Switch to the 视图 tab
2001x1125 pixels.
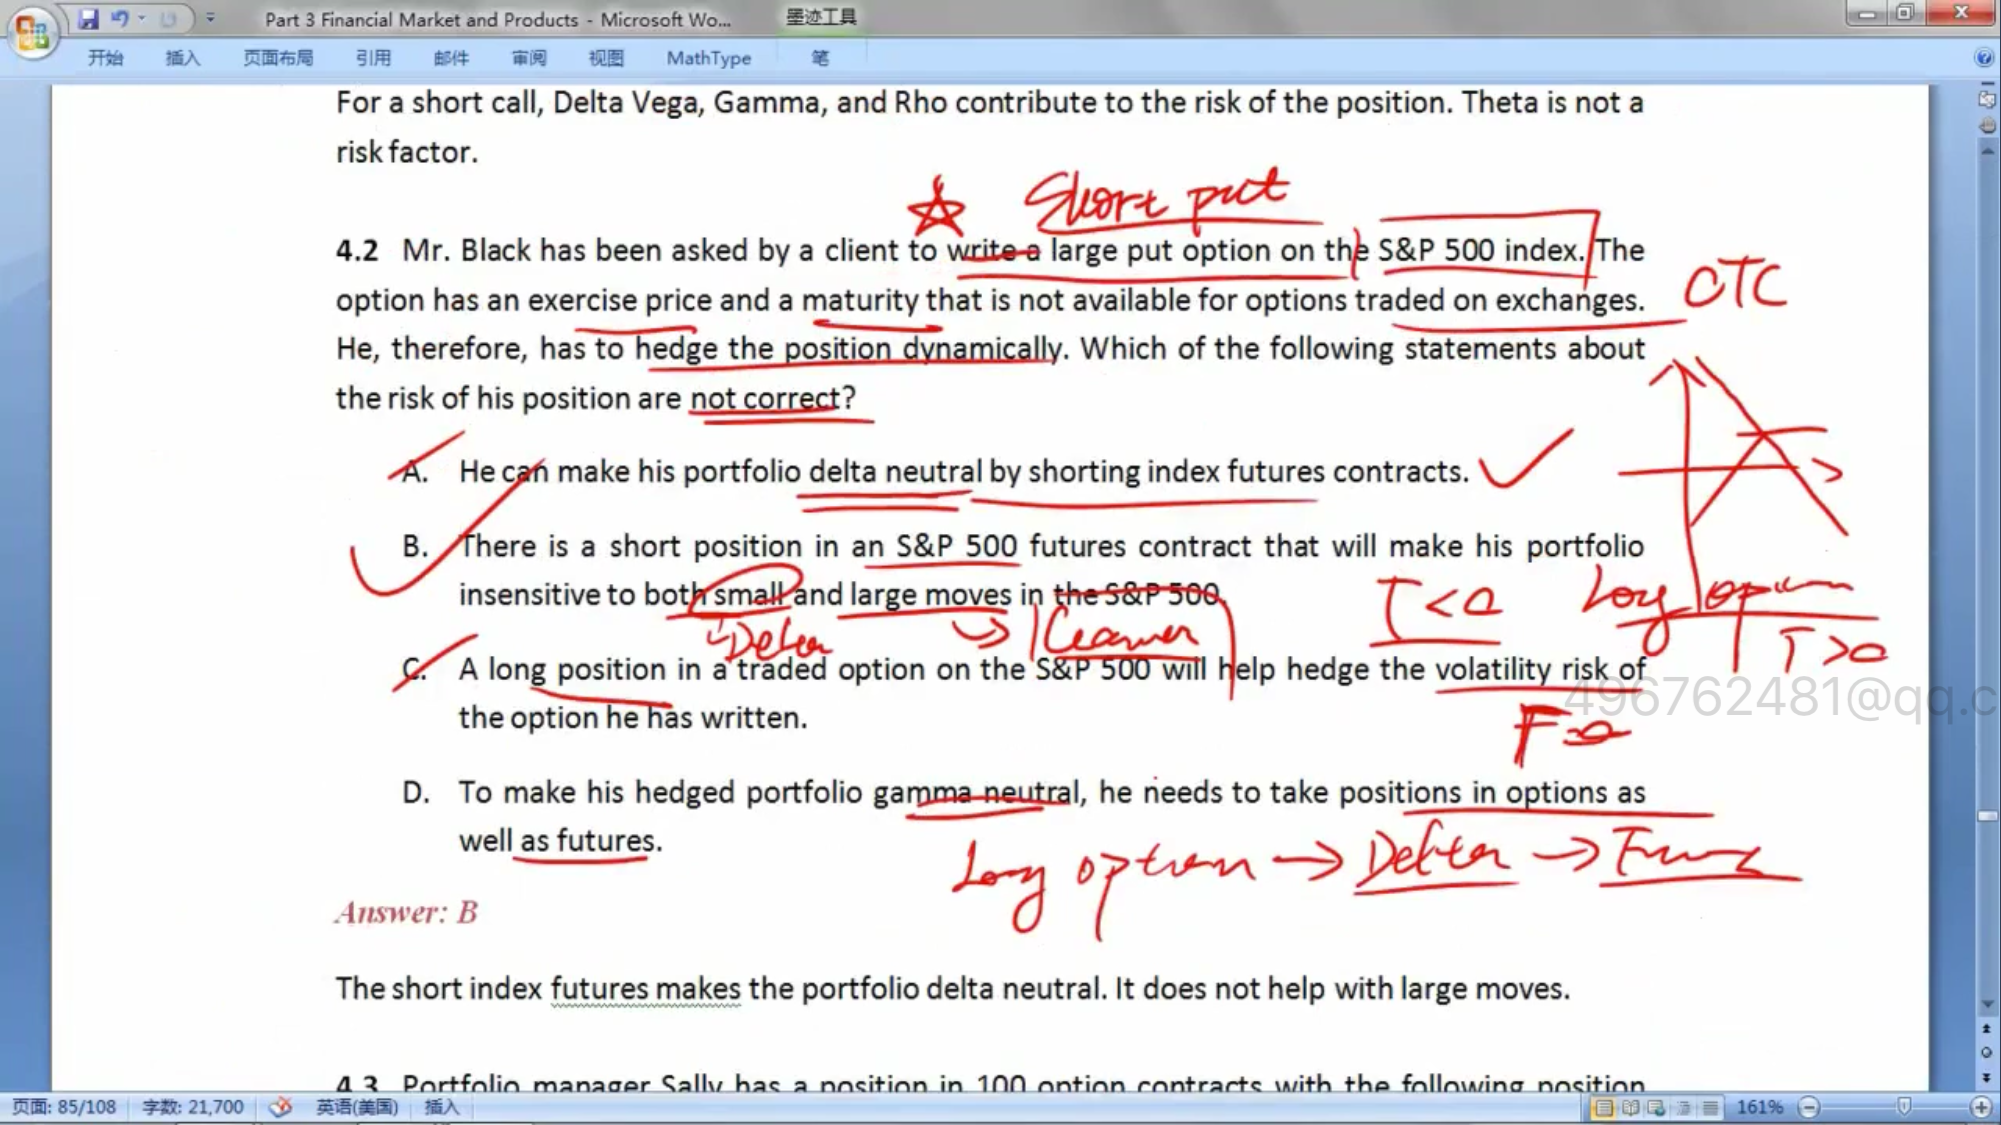pos(606,58)
